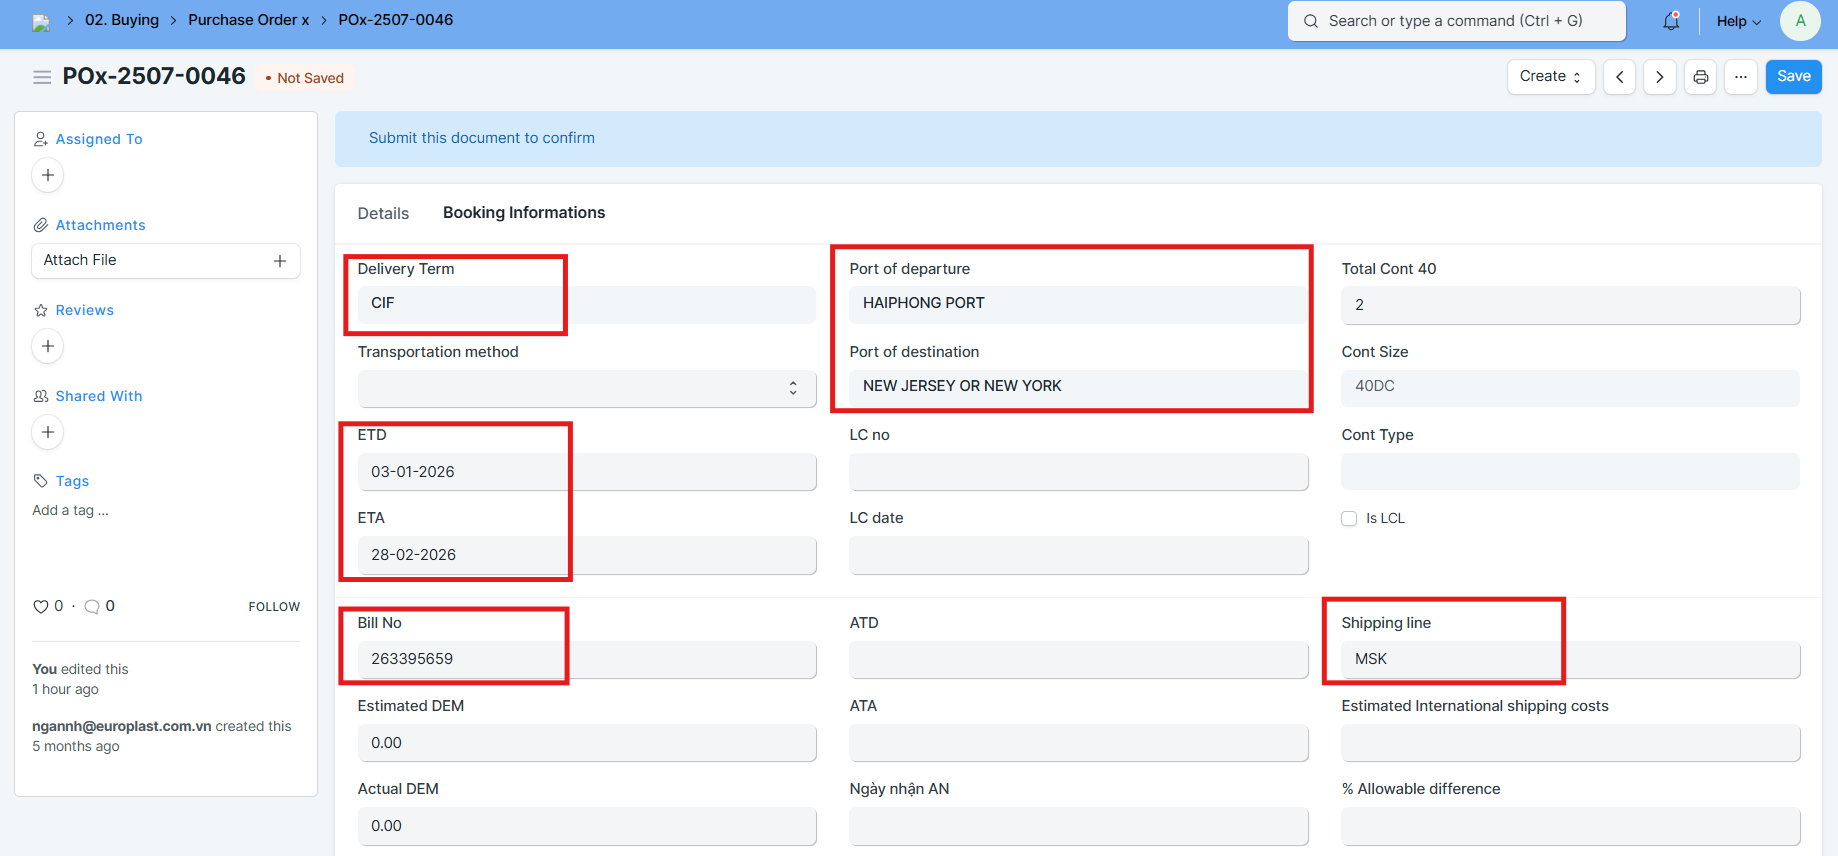Click the Attach File button
Screen dimensions: 1838x856
[165, 260]
